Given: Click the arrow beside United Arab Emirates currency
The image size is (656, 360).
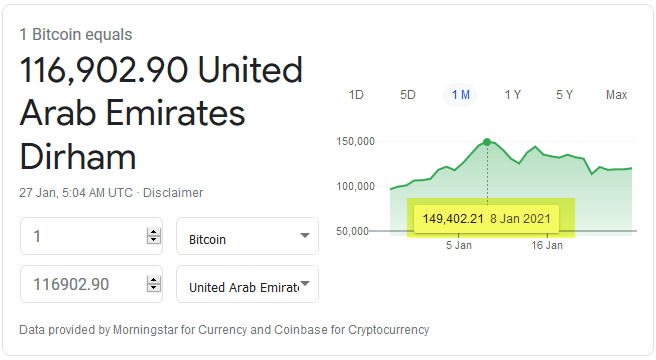Looking at the screenshot, I should click(x=305, y=283).
